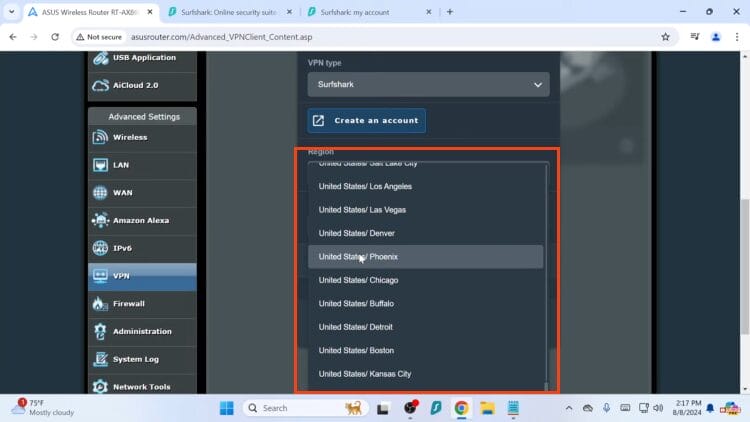
Task: Switch to Surfshark Online security suite tab
Action: tap(230, 12)
